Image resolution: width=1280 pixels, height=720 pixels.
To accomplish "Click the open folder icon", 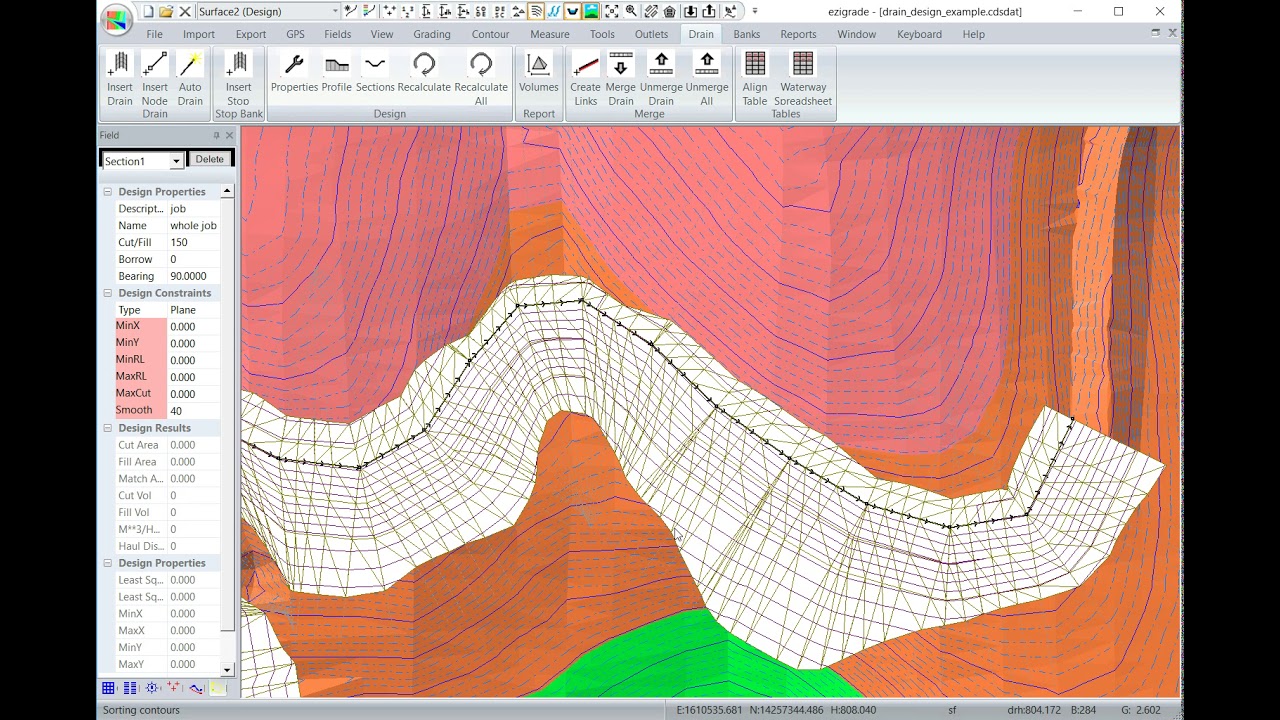I will point(166,11).
